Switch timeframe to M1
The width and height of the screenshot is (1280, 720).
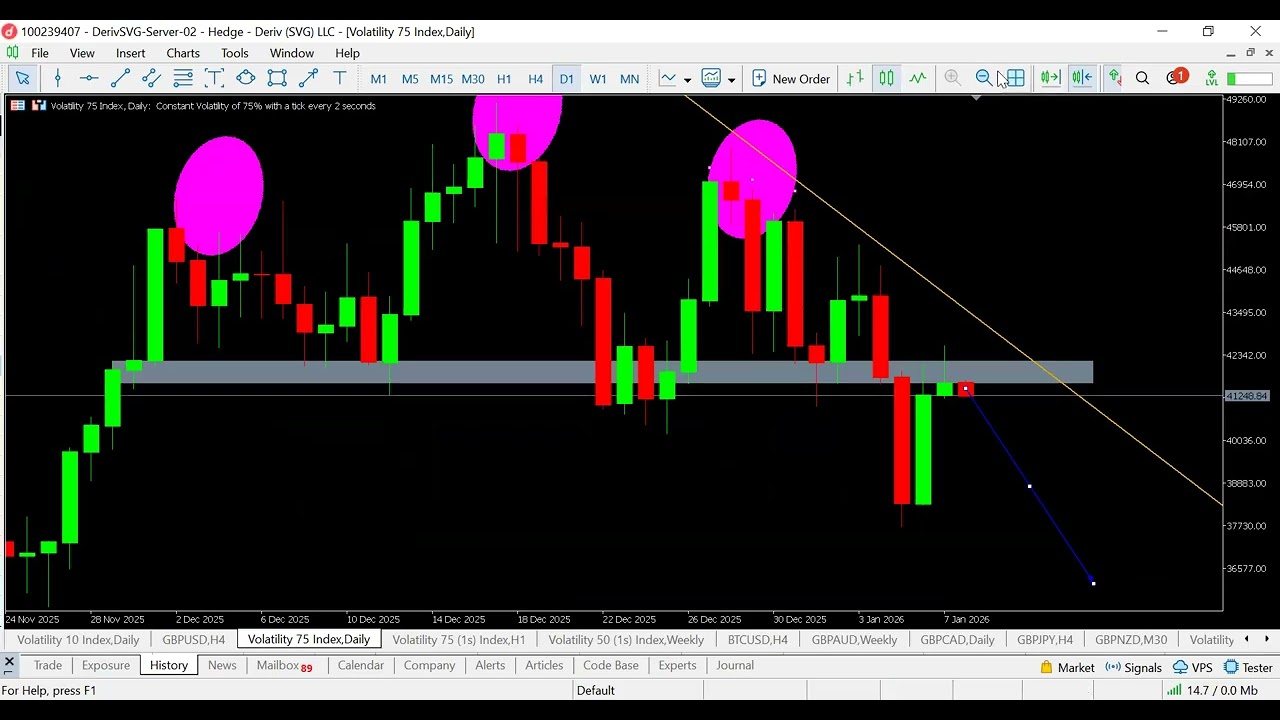point(379,79)
